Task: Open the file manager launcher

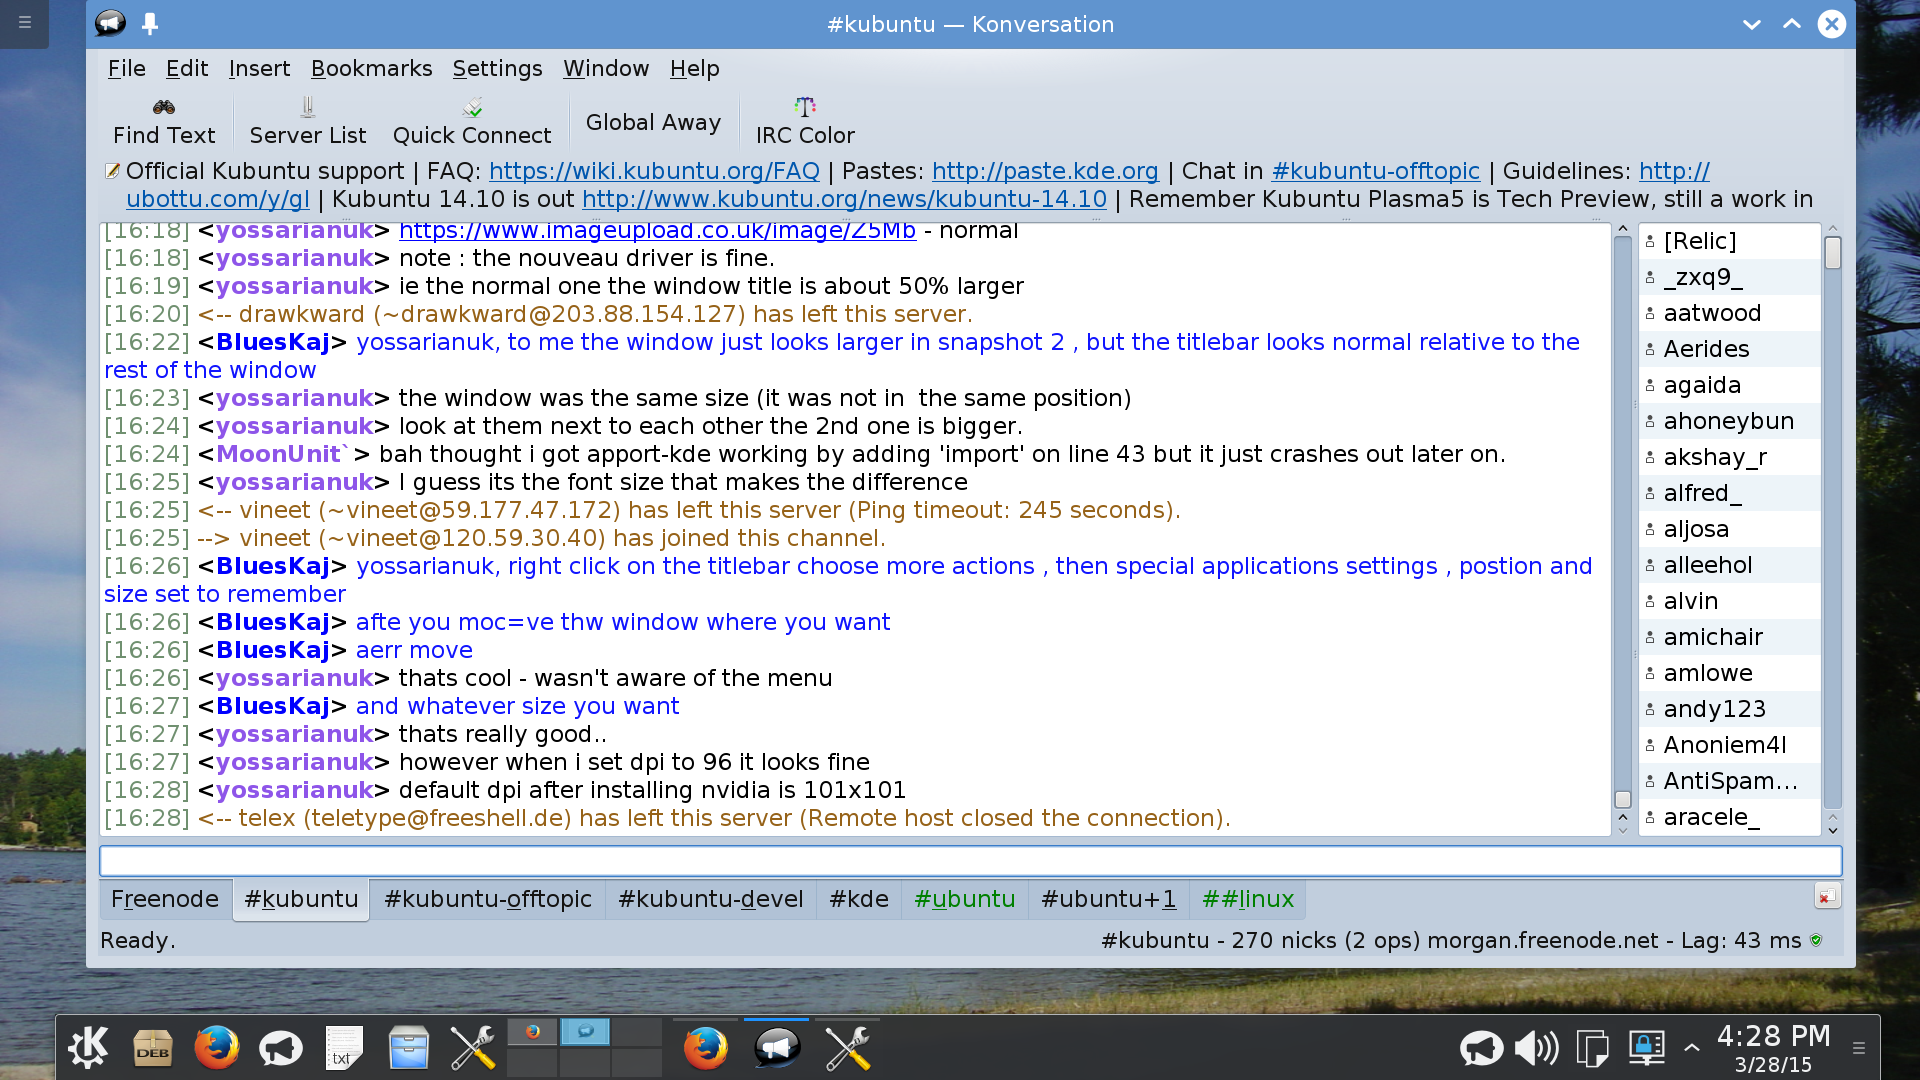Action: [408, 1048]
